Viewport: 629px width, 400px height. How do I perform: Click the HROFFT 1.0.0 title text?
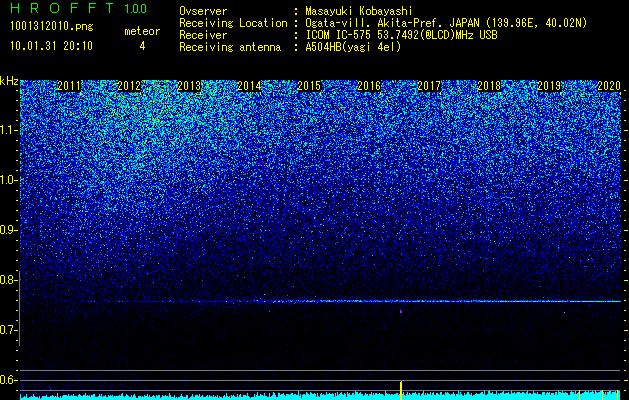(78, 8)
